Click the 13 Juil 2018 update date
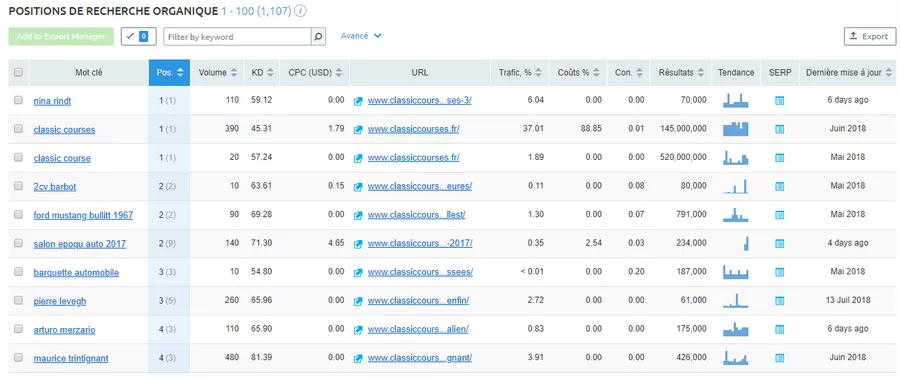 [x=848, y=300]
